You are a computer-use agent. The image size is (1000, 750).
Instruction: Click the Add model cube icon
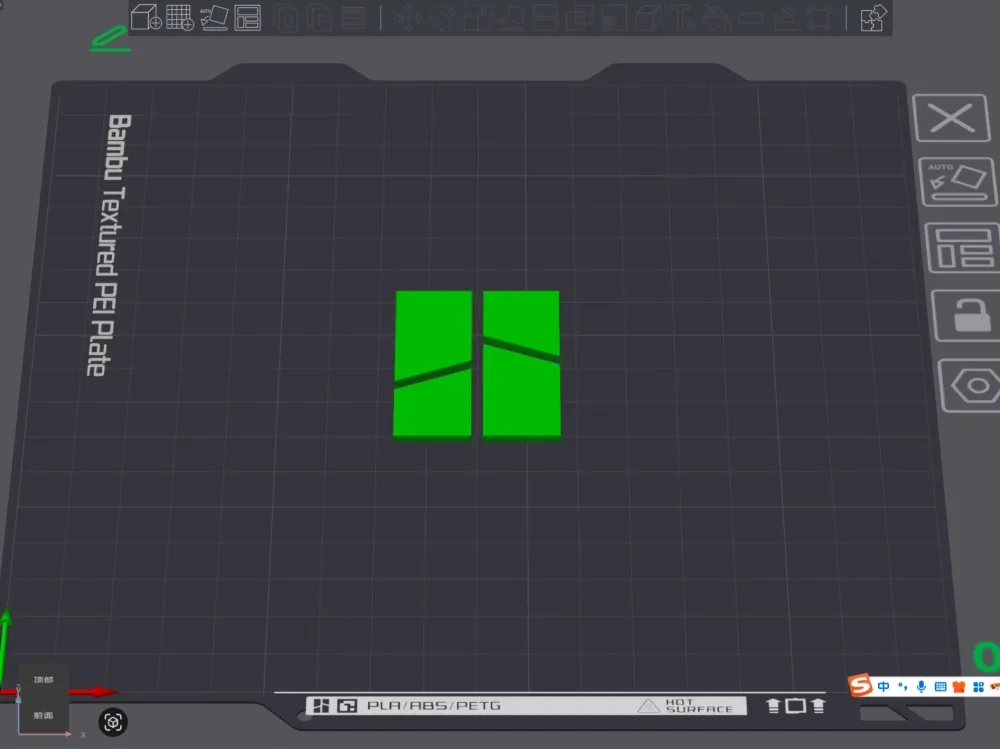(145, 17)
